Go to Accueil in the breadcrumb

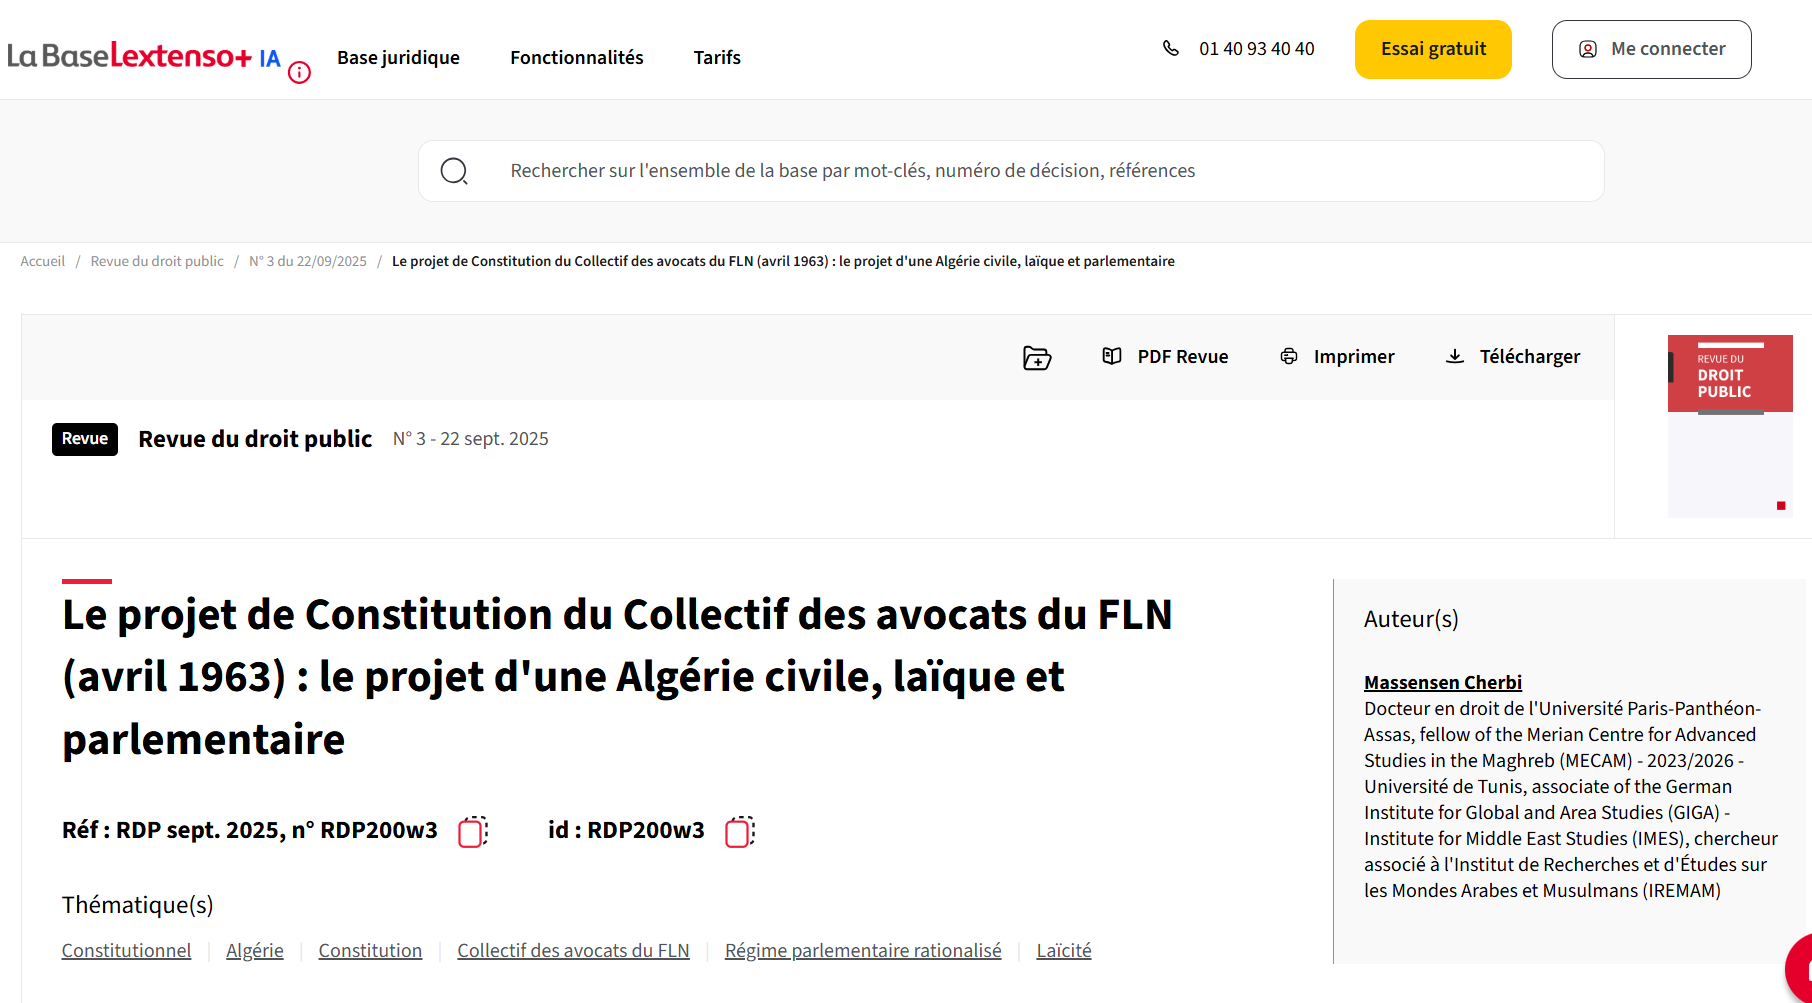click(43, 262)
